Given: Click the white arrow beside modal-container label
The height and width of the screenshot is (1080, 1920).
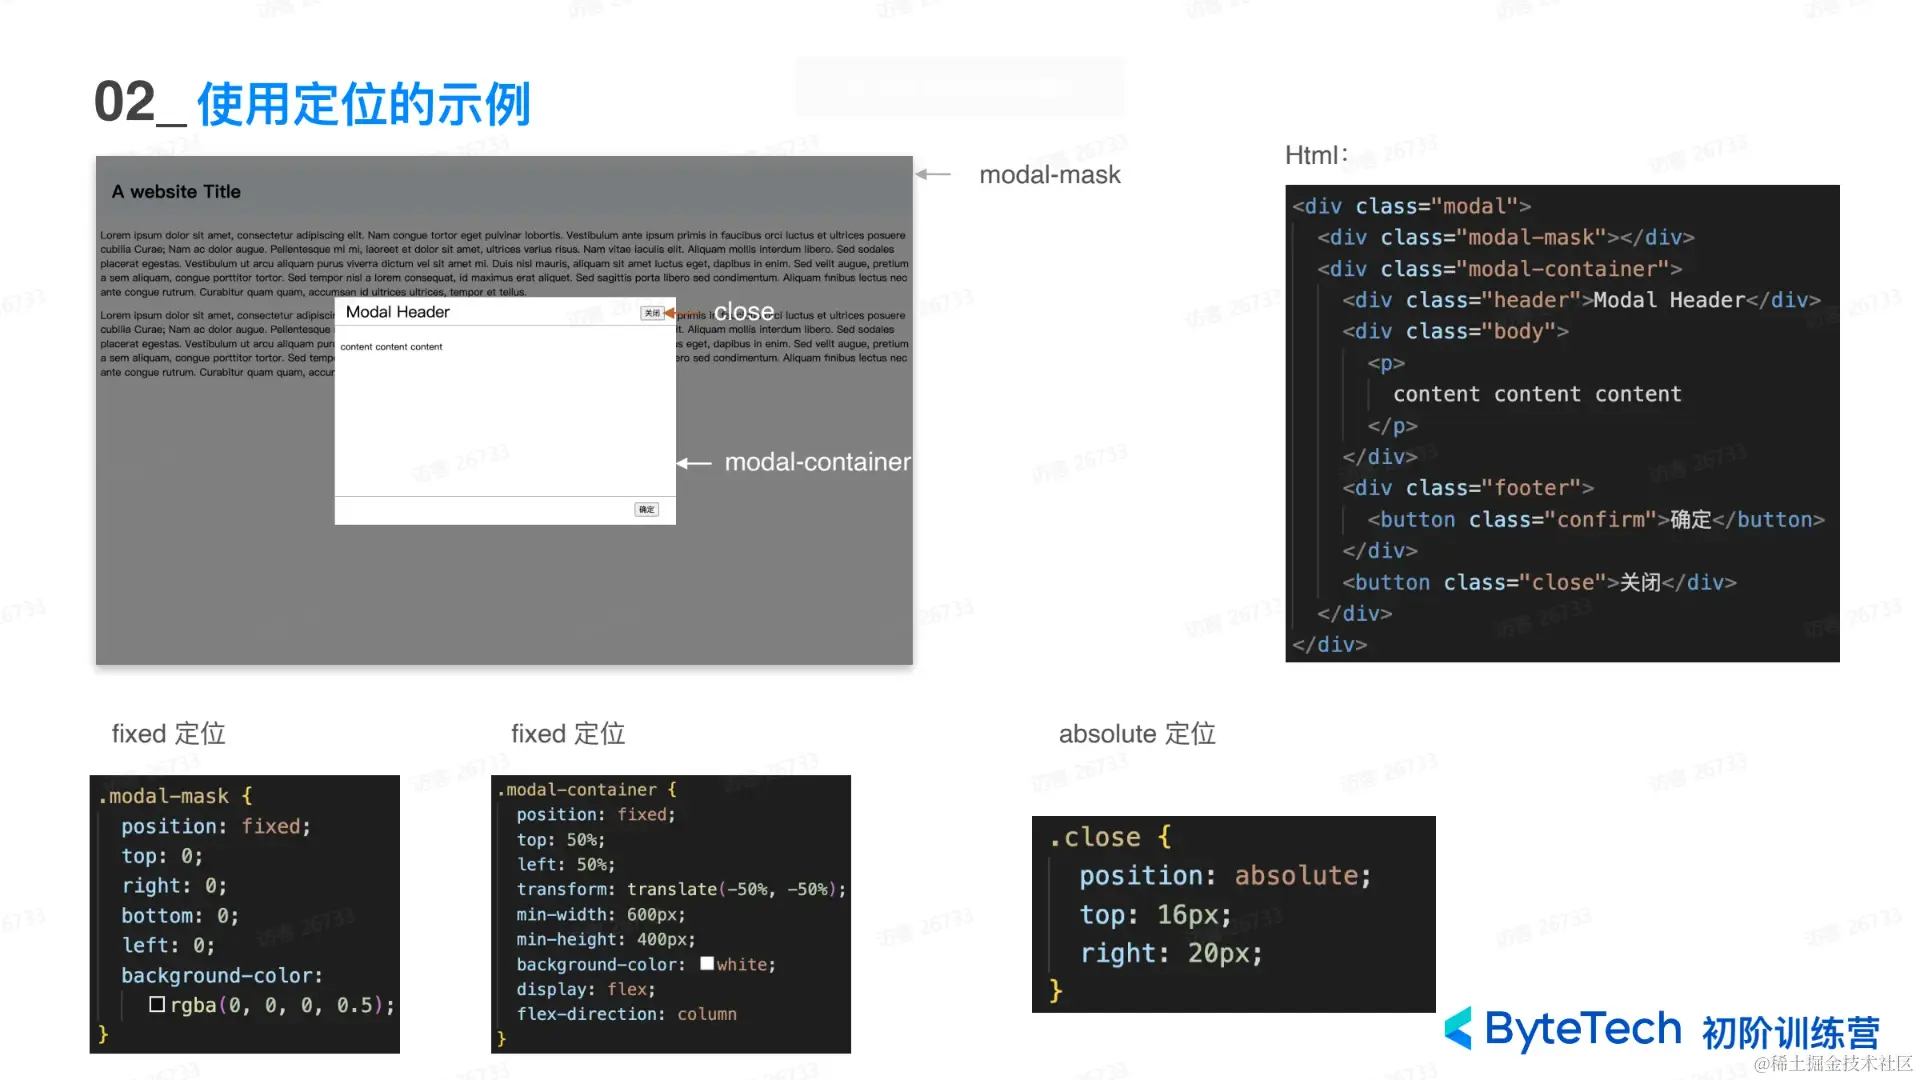Looking at the screenshot, I should coord(694,463).
